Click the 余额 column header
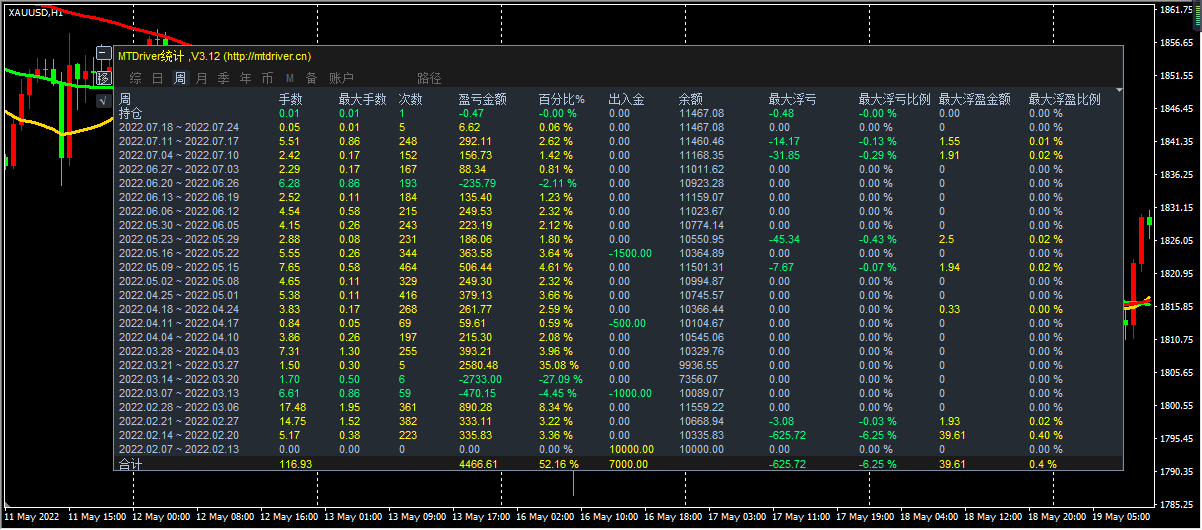Image resolution: width=1202 pixels, height=530 pixels. pos(690,100)
